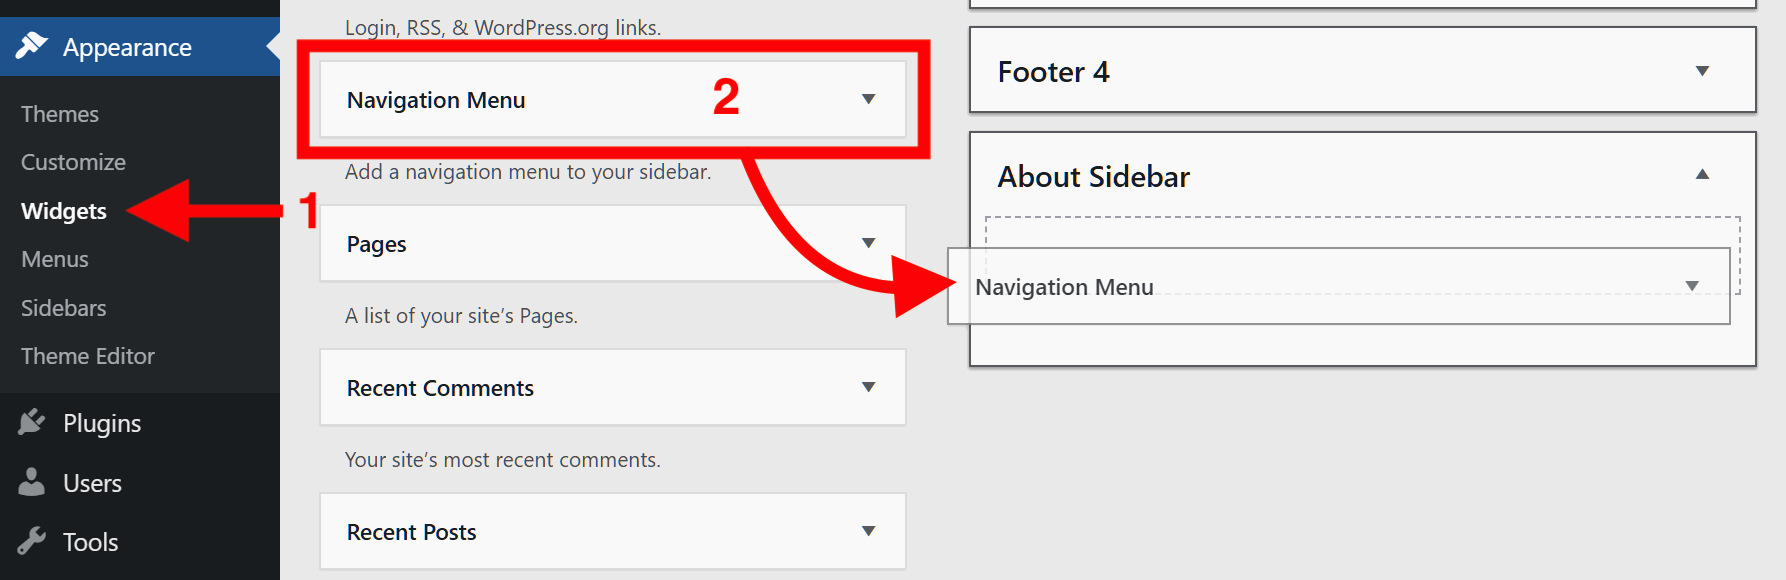Go to the Menus submenu item

(55, 259)
